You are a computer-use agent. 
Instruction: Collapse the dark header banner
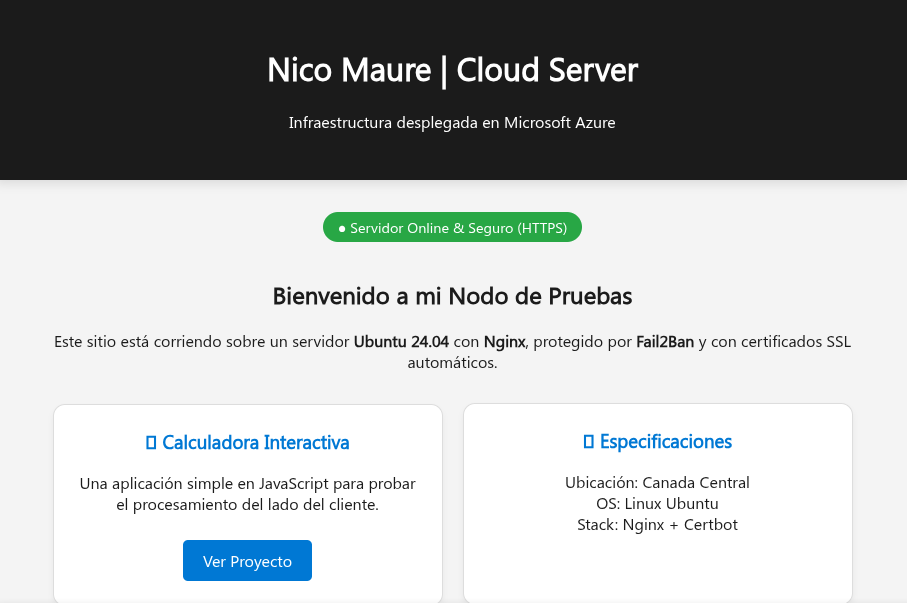point(452,89)
